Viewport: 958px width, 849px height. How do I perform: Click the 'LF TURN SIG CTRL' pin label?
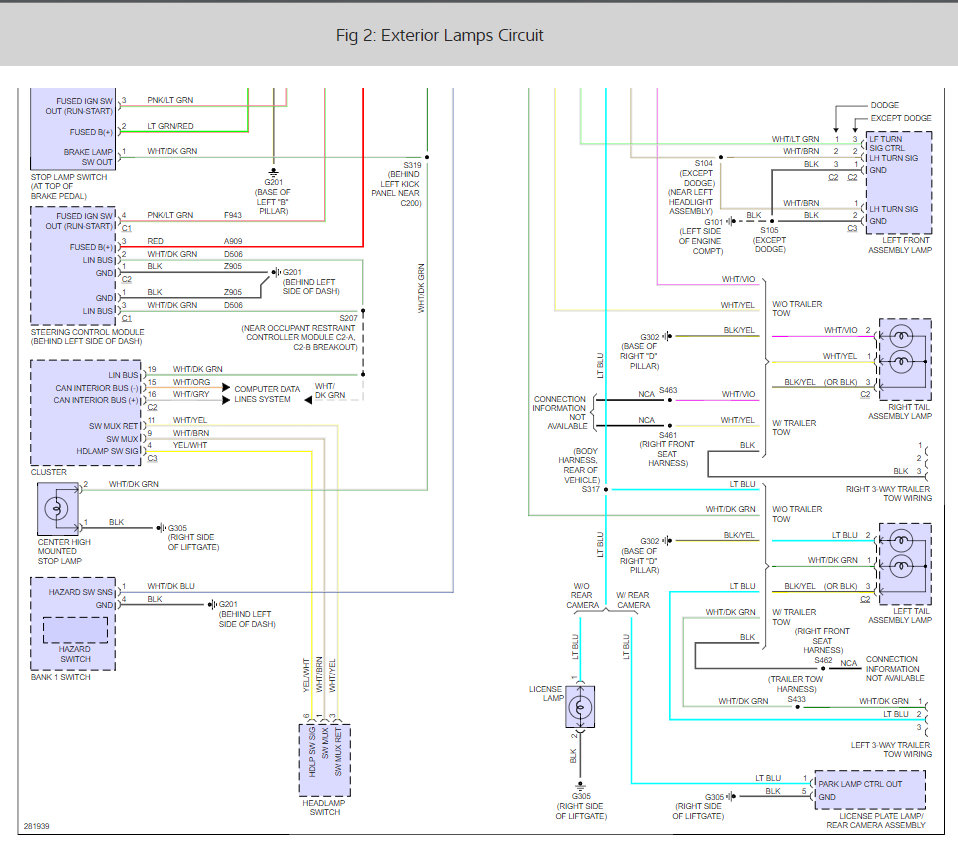pos(887,144)
